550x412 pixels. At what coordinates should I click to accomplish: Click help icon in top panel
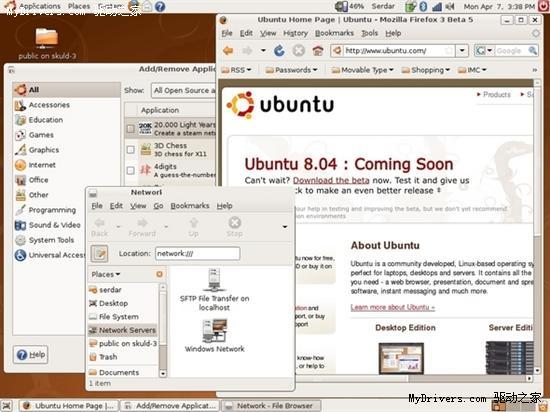[x=160, y=6]
